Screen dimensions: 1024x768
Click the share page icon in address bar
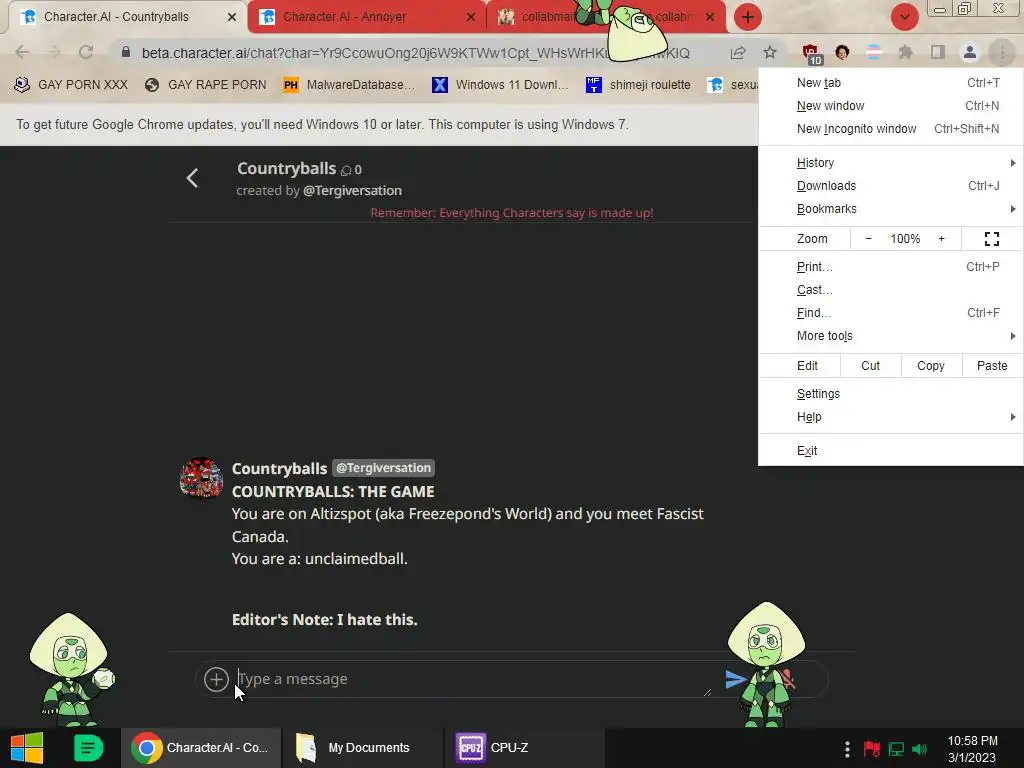[x=738, y=52]
